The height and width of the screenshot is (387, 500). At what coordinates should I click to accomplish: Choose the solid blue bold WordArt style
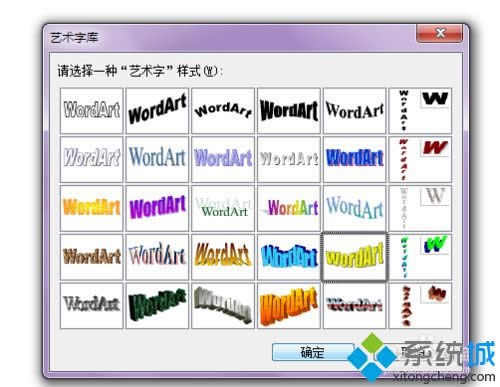[355, 159]
